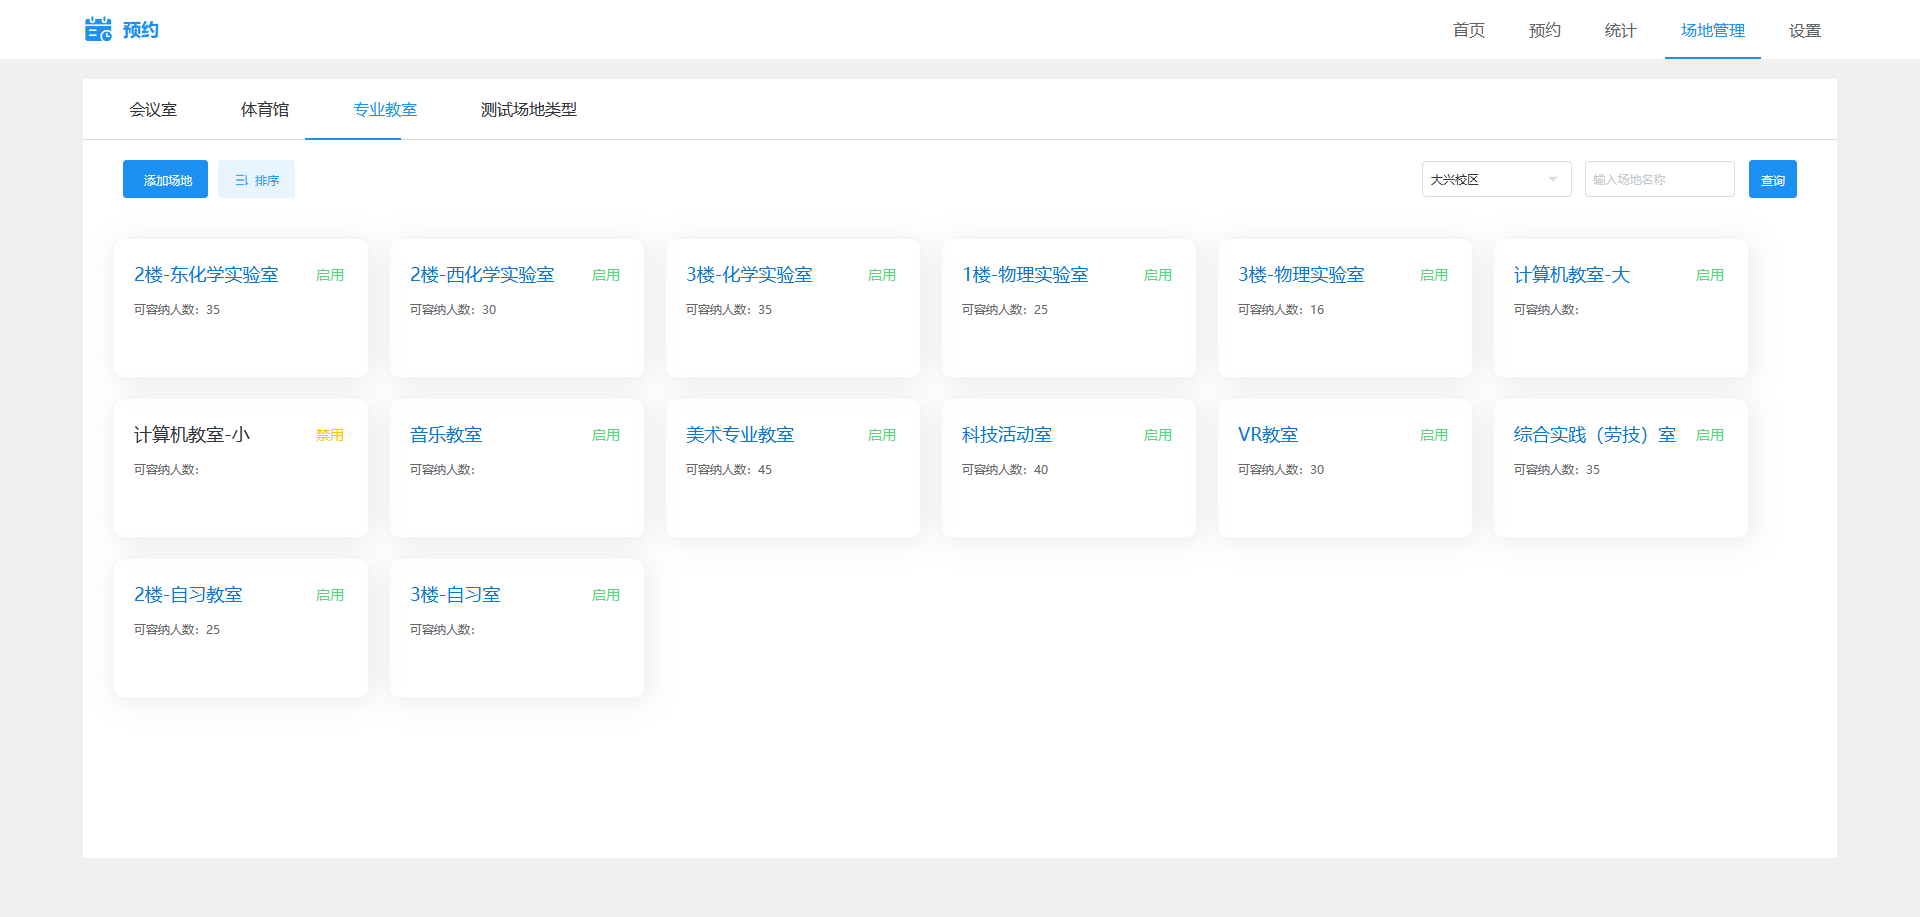This screenshot has width=1920, height=917.
Task: Expand the 大兴校区 campus dropdown
Action: tap(1495, 180)
